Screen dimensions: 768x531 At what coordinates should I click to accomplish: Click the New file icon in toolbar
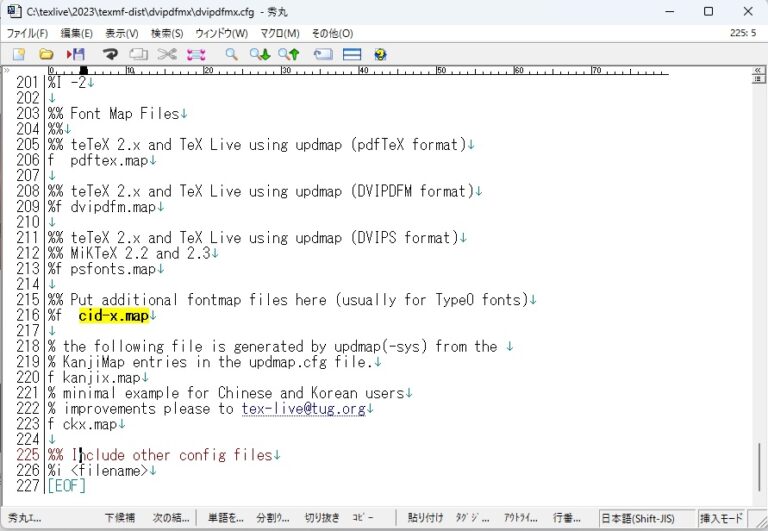[18, 54]
